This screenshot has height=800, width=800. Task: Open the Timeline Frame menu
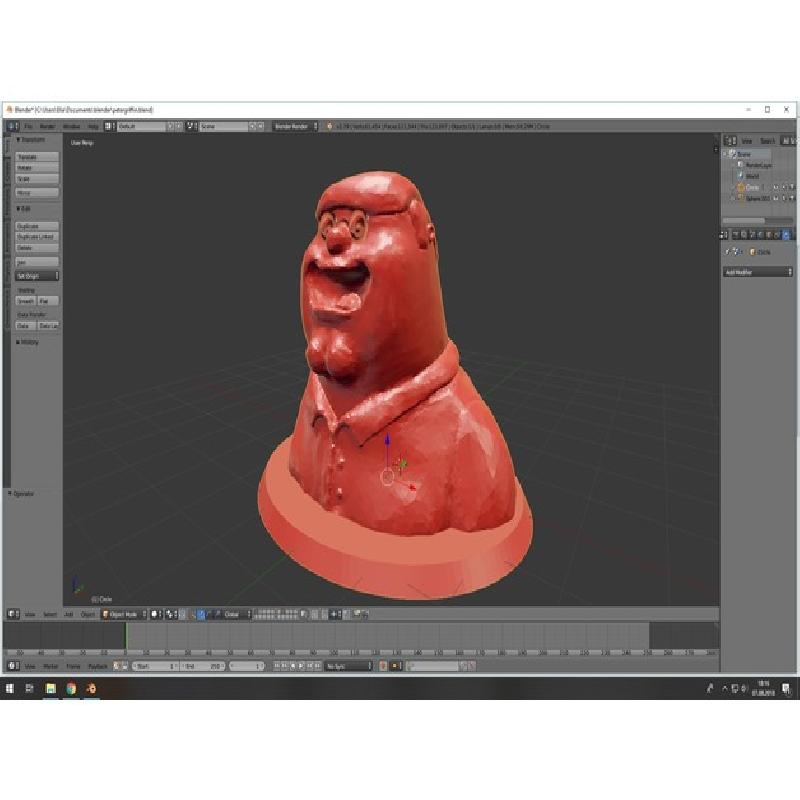[x=73, y=666]
